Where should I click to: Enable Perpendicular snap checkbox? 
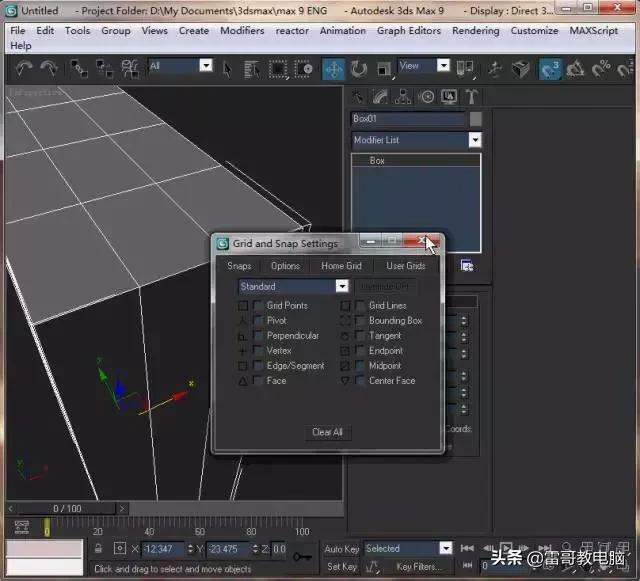tap(258, 335)
